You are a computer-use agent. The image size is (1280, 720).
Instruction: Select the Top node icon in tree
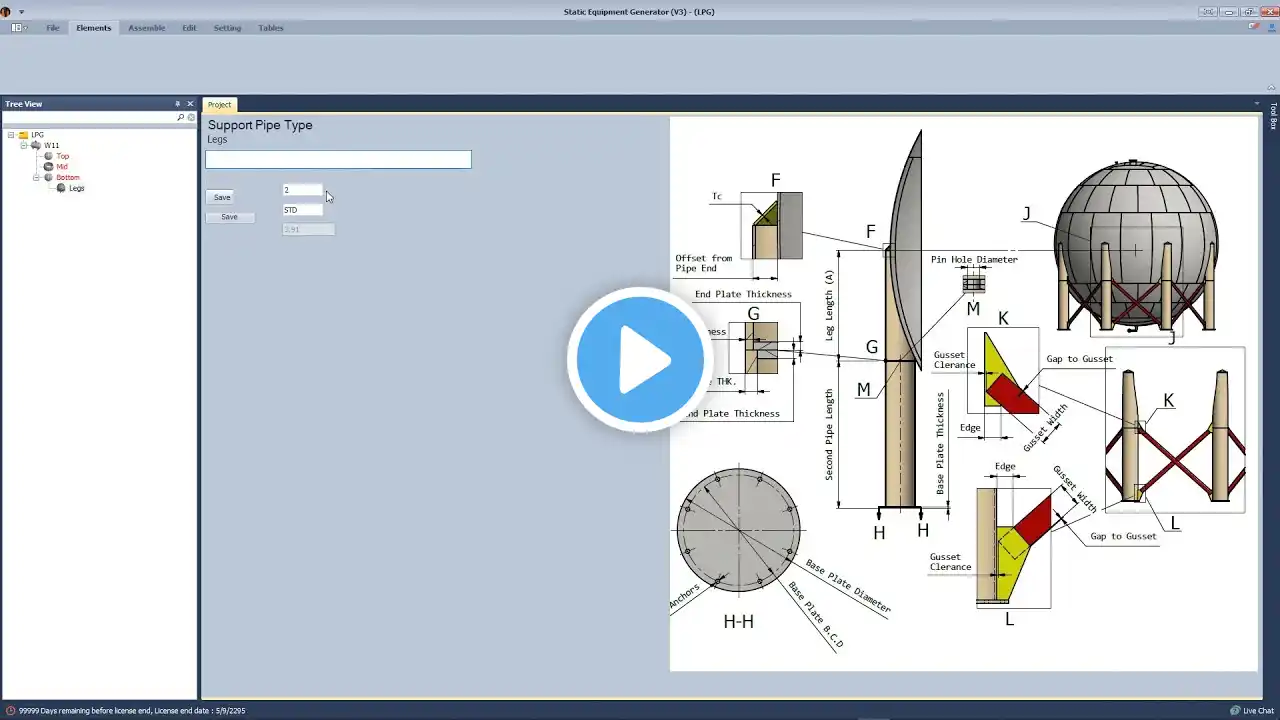click(x=48, y=156)
